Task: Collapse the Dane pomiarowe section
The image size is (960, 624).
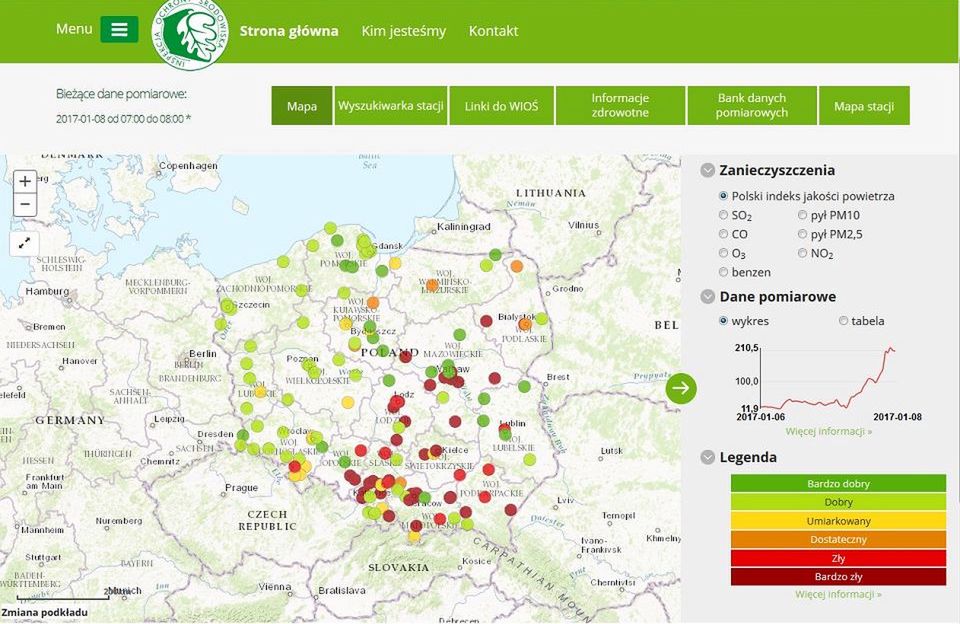Action: coord(708,297)
